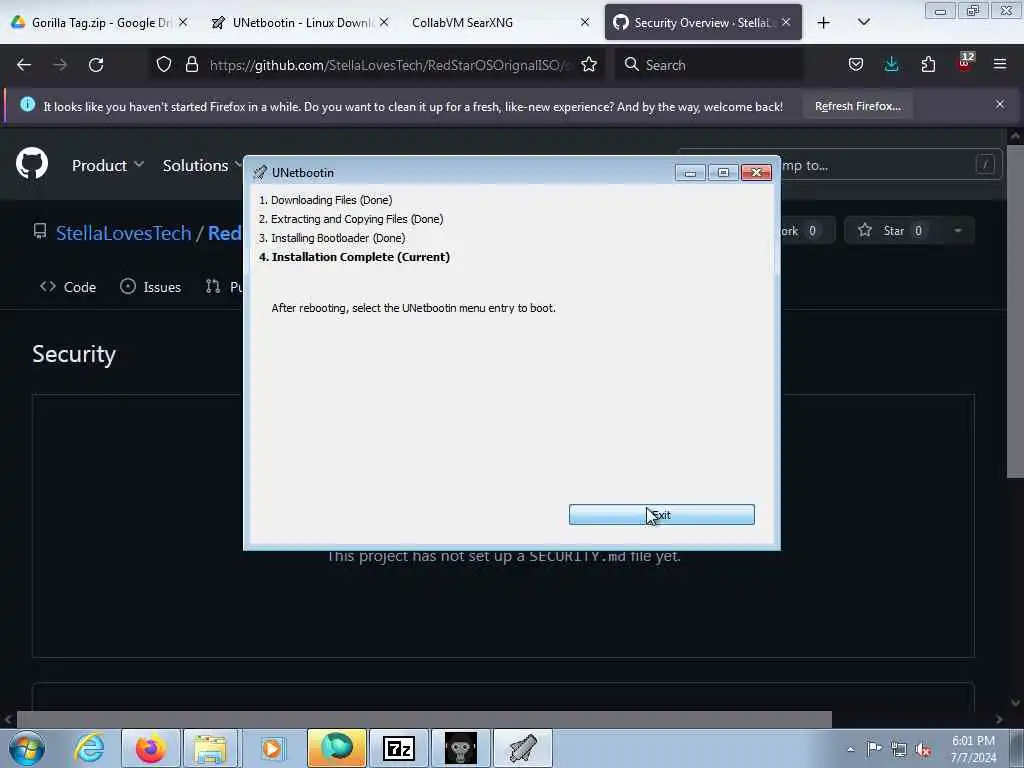Show hidden system tray icons arrow
1024x768 pixels.
(850, 750)
